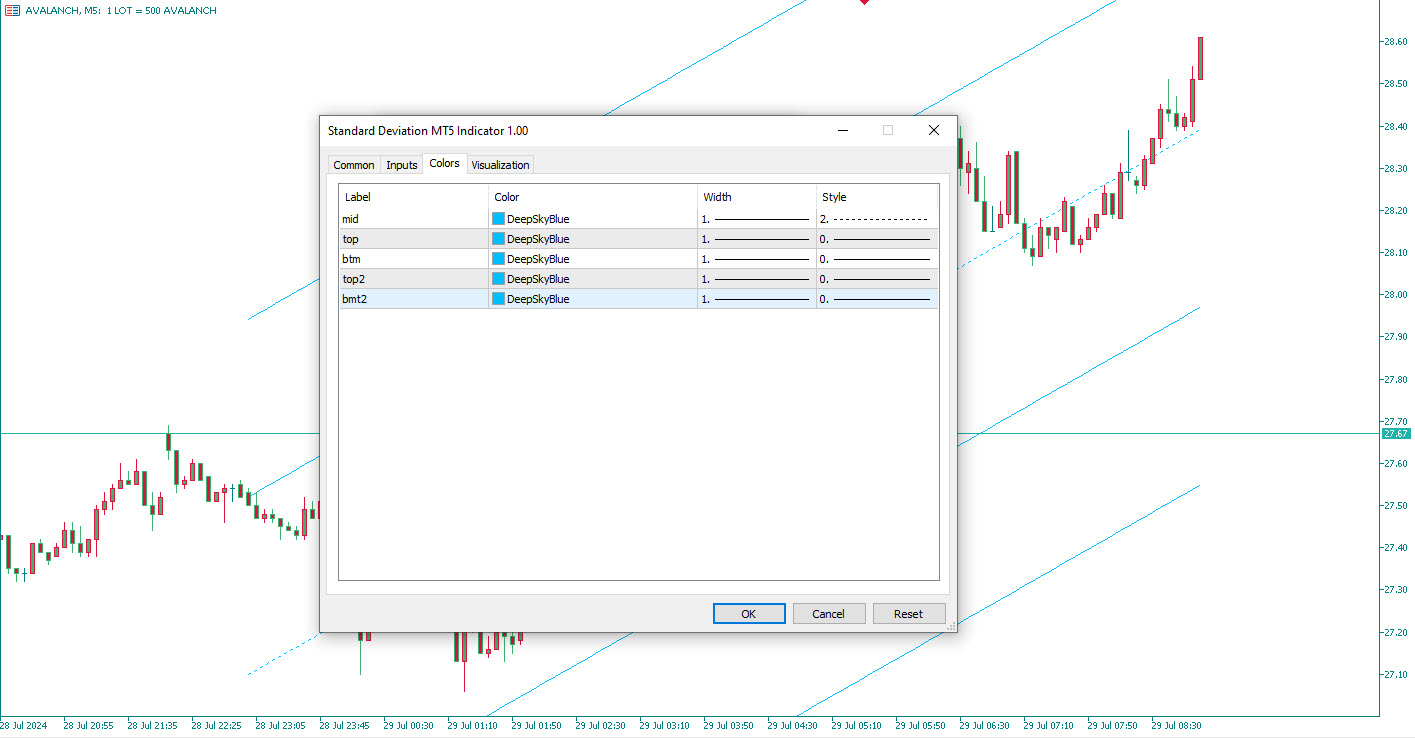
Task: Open color swatch for top row
Action: [499, 239]
